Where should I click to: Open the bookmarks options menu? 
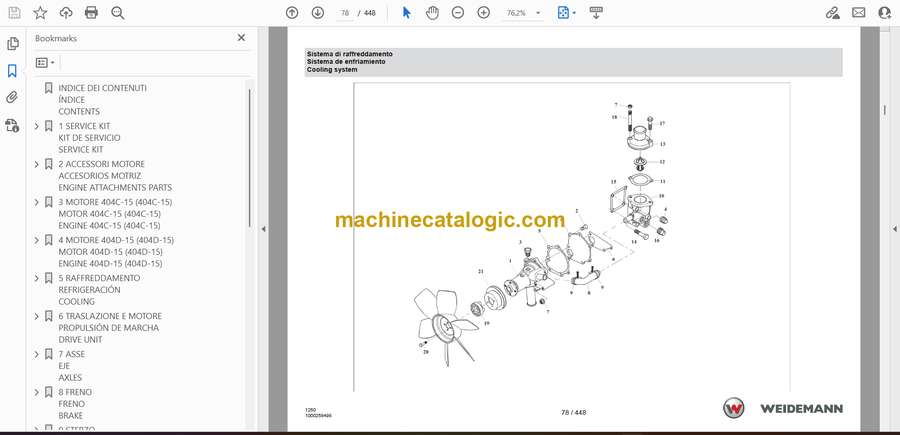tap(45, 62)
